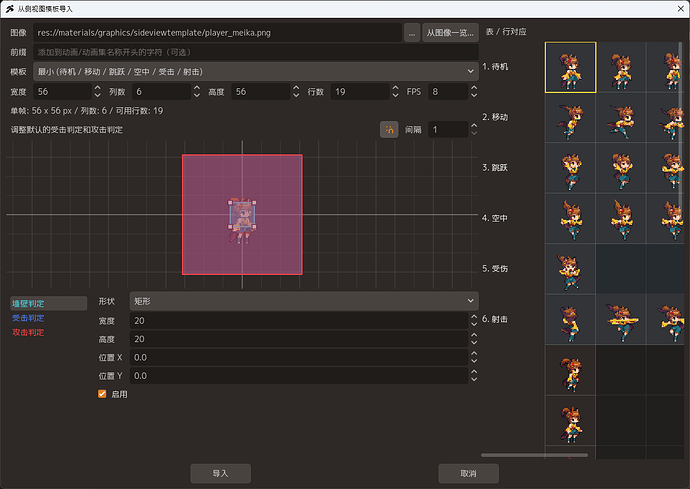
Task: Select 攻击判定 in the collision list
Action: coord(28,332)
